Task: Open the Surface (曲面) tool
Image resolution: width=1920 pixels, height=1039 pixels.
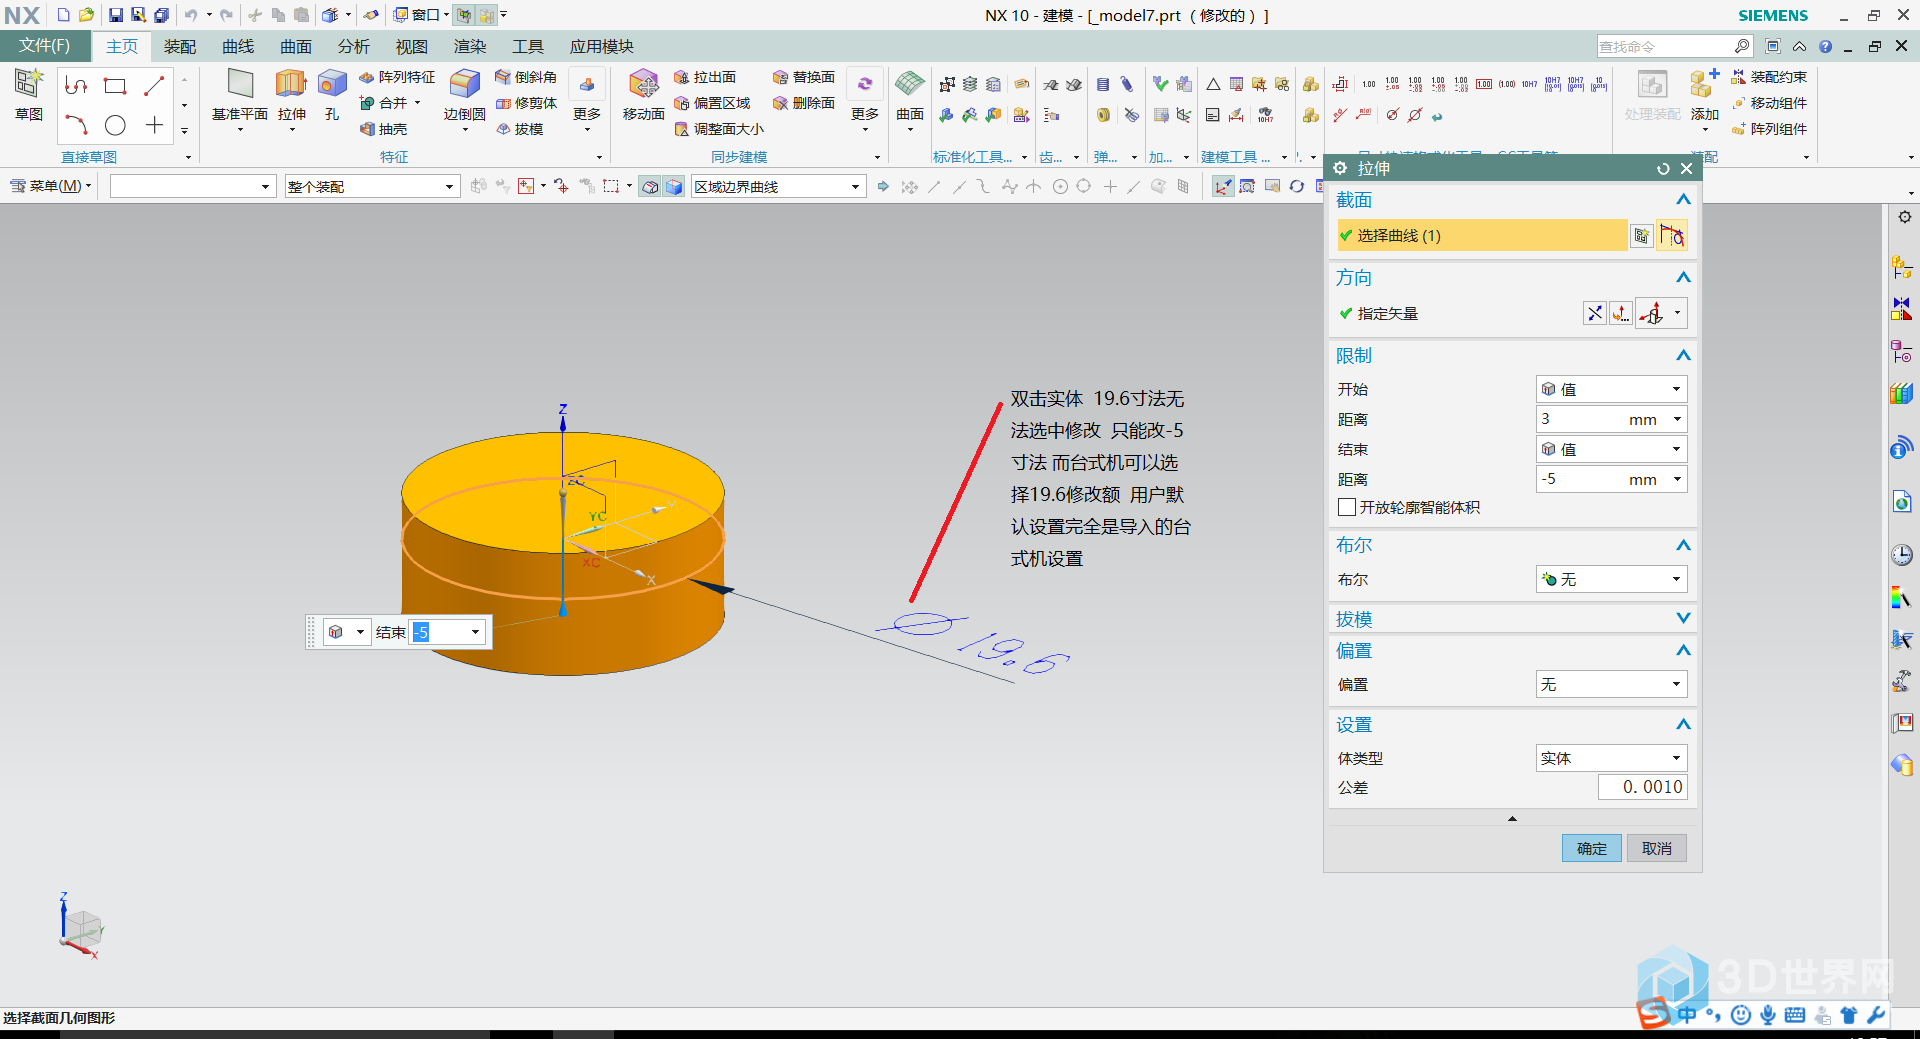Action: point(910,94)
